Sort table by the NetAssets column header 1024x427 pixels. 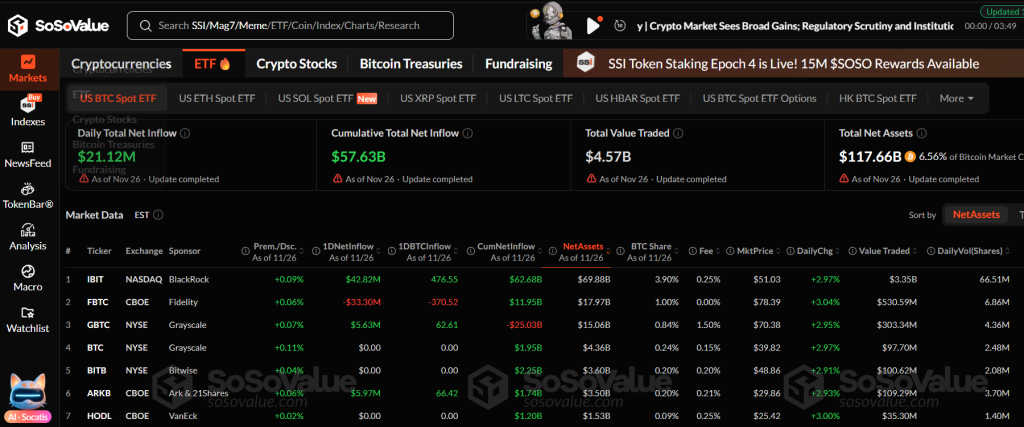pyautogui.click(x=583, y=245)
